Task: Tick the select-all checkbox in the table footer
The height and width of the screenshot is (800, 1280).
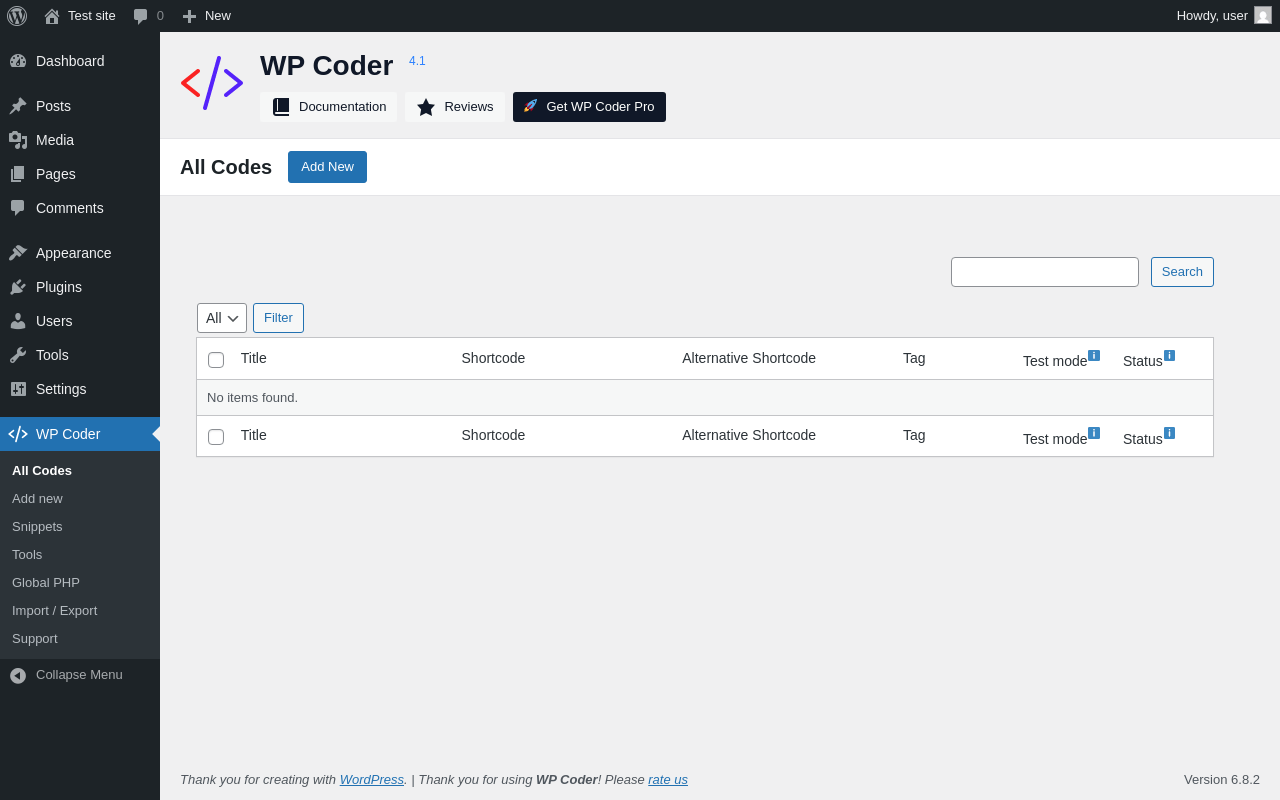Action: coord(216,437)
